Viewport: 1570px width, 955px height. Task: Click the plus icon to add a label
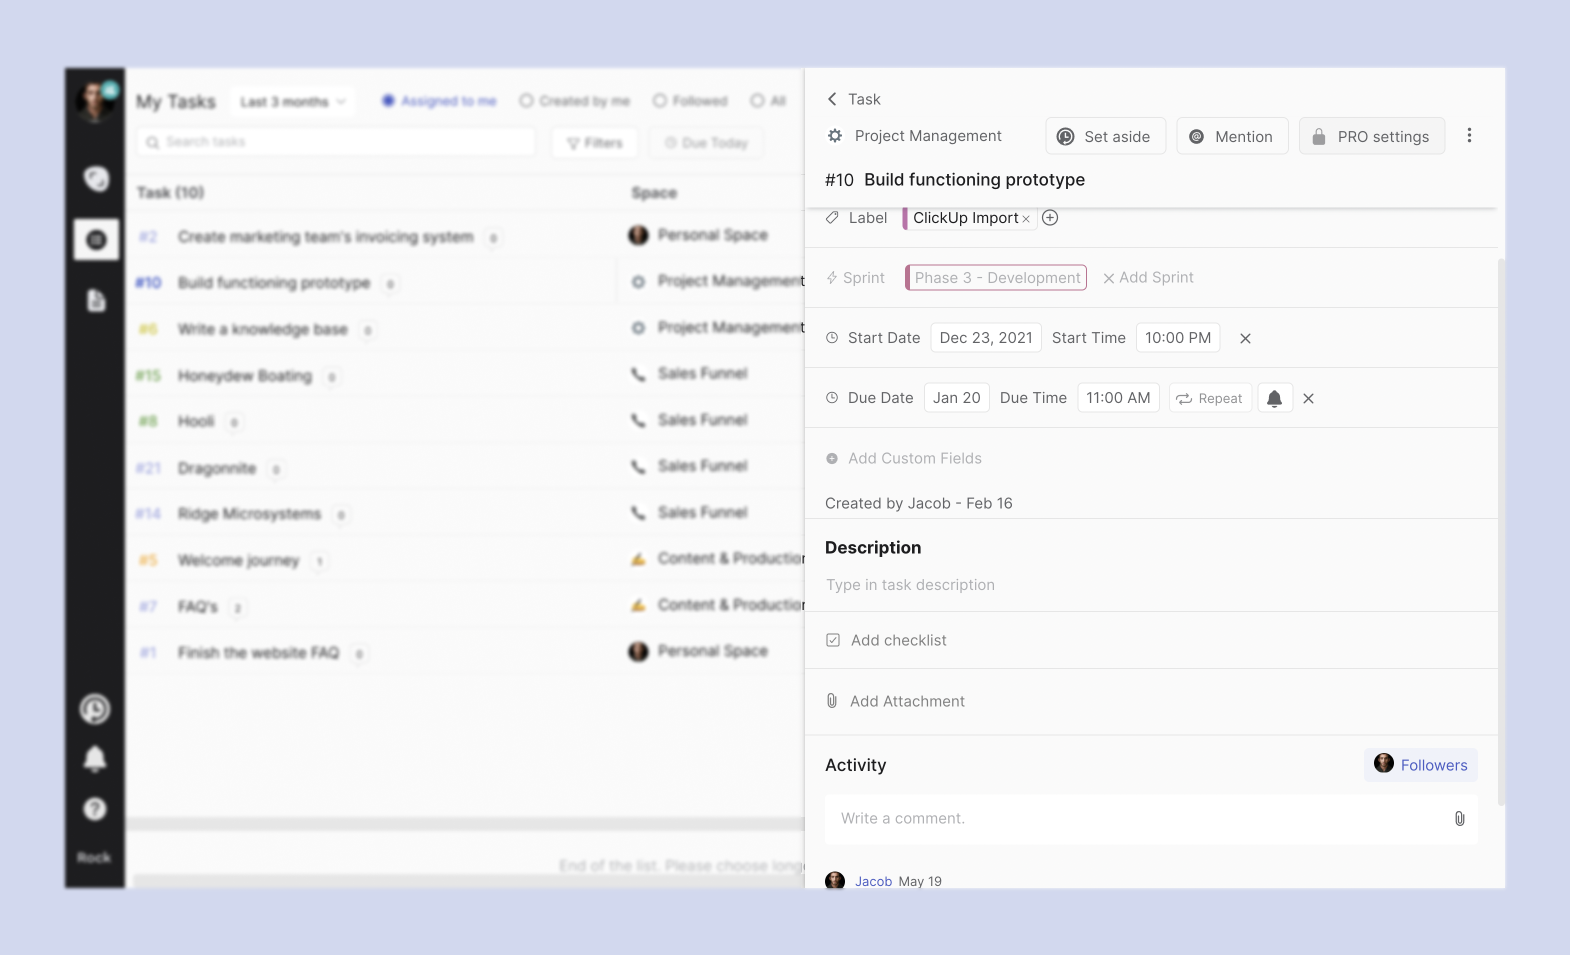[x=1050, y=218]
